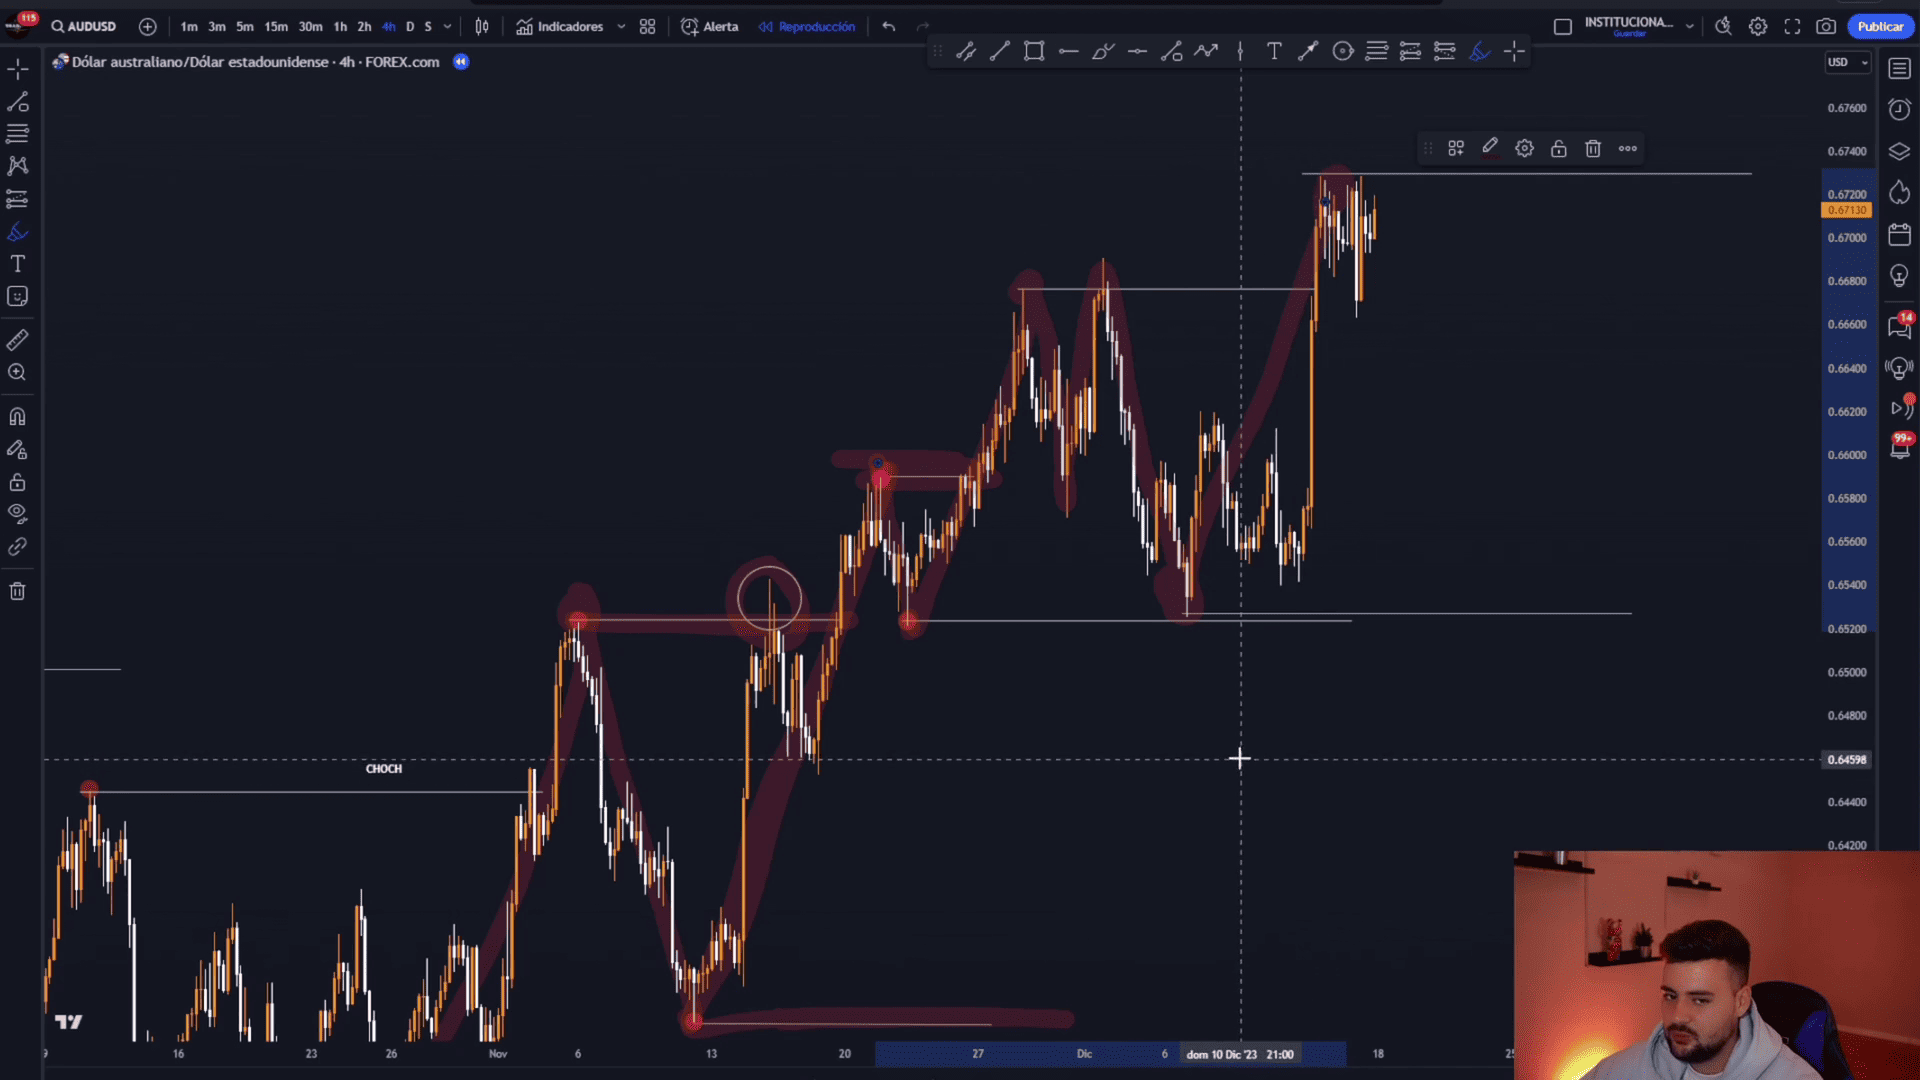This screenshot has height=1080, width=1920.
Task: Click the Publicar button
Action: click(1880, 27)
